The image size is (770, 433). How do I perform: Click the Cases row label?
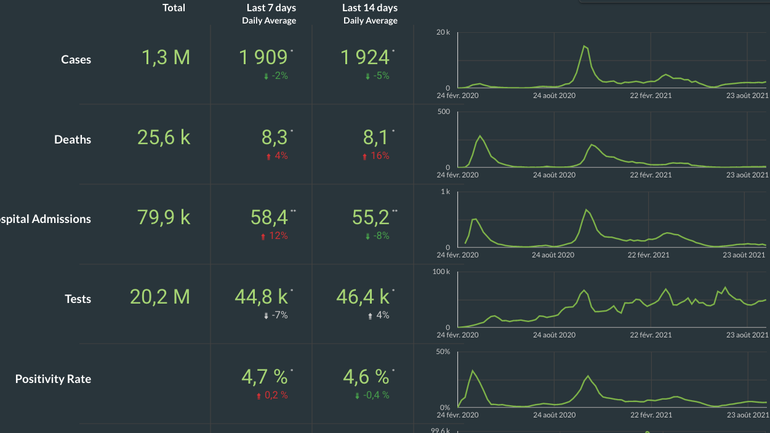tap(76, 59)
